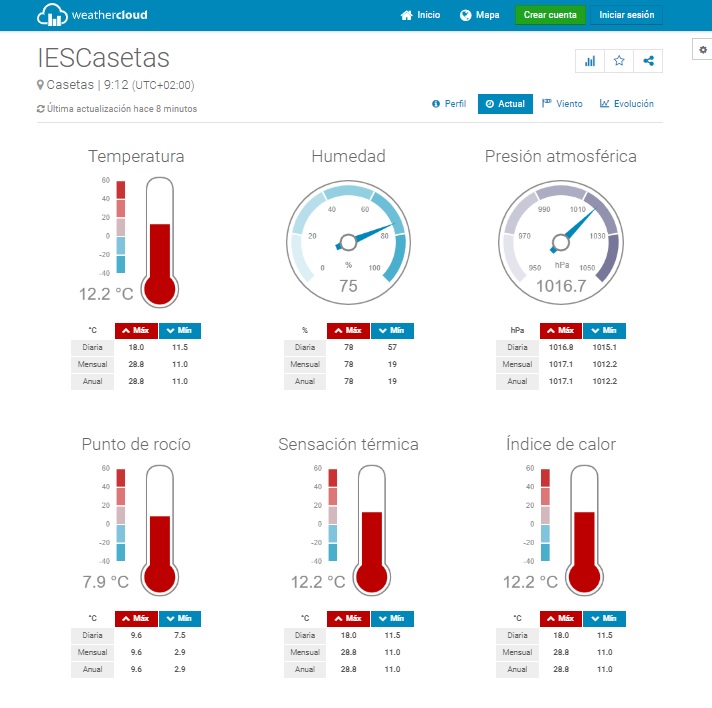Click the 12.2 °C Temperatura reading
This screenshot has width=712, height=708.
pos(106,294)
